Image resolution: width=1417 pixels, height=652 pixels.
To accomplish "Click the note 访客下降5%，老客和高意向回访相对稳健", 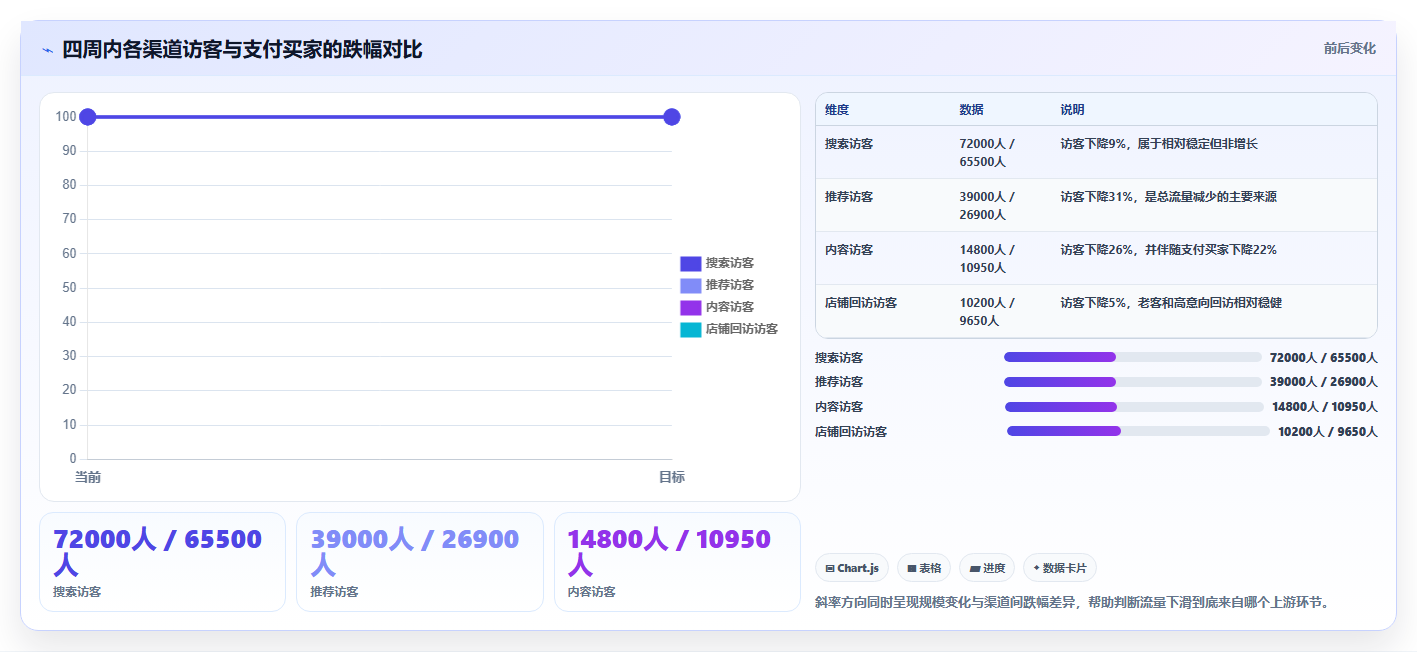I will [x=1171, y=303].
